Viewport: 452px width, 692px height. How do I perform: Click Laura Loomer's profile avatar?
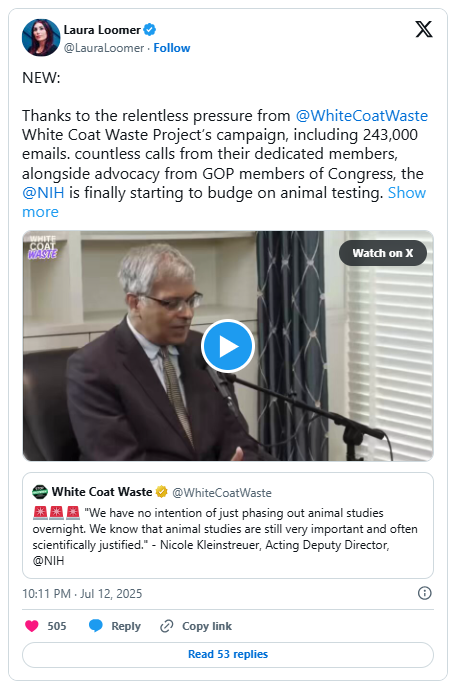(x=41, y=38)
